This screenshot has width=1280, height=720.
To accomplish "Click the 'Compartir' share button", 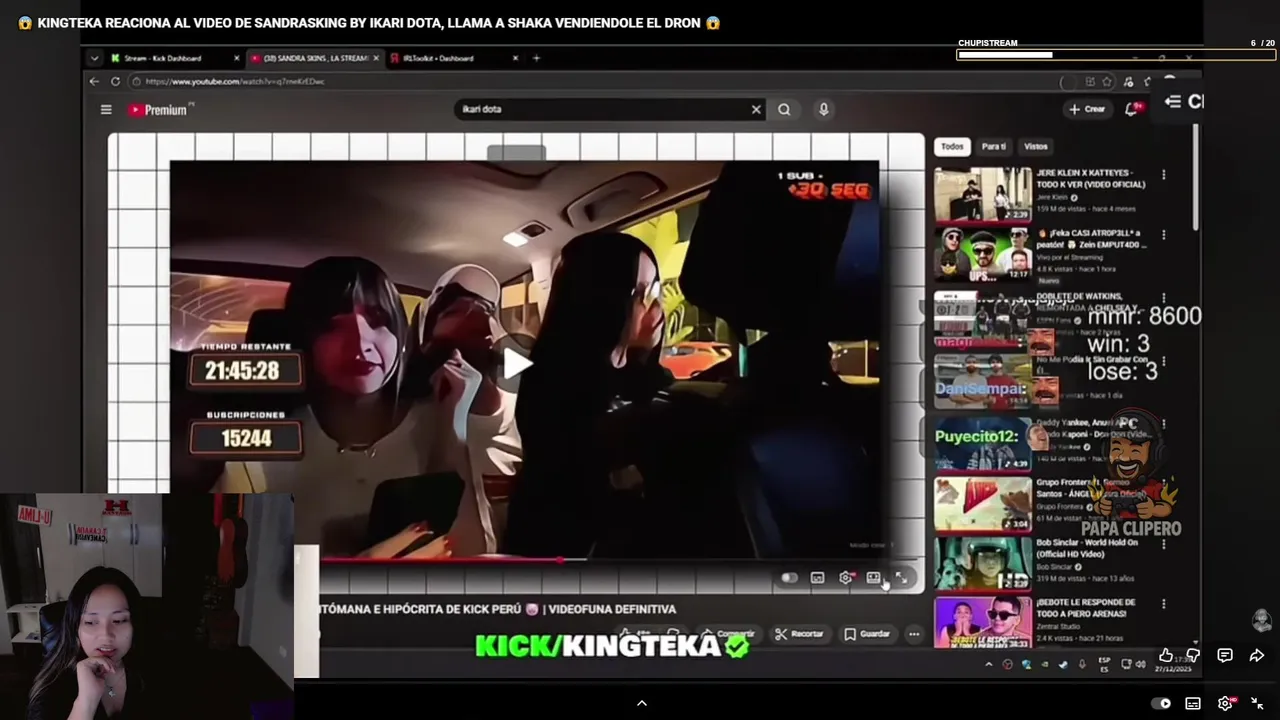I will (x=727, y=634).
